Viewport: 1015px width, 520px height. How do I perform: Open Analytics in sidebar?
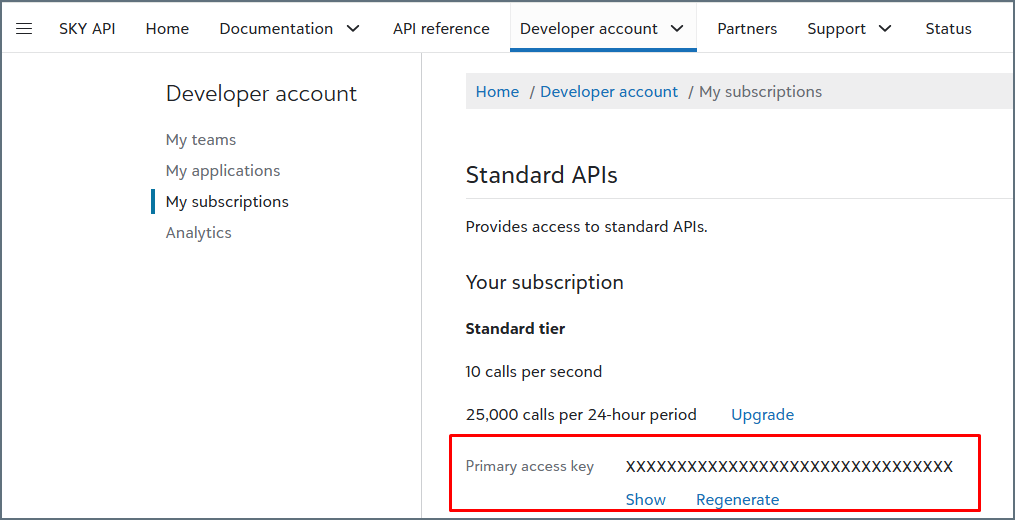pos(198,232)
